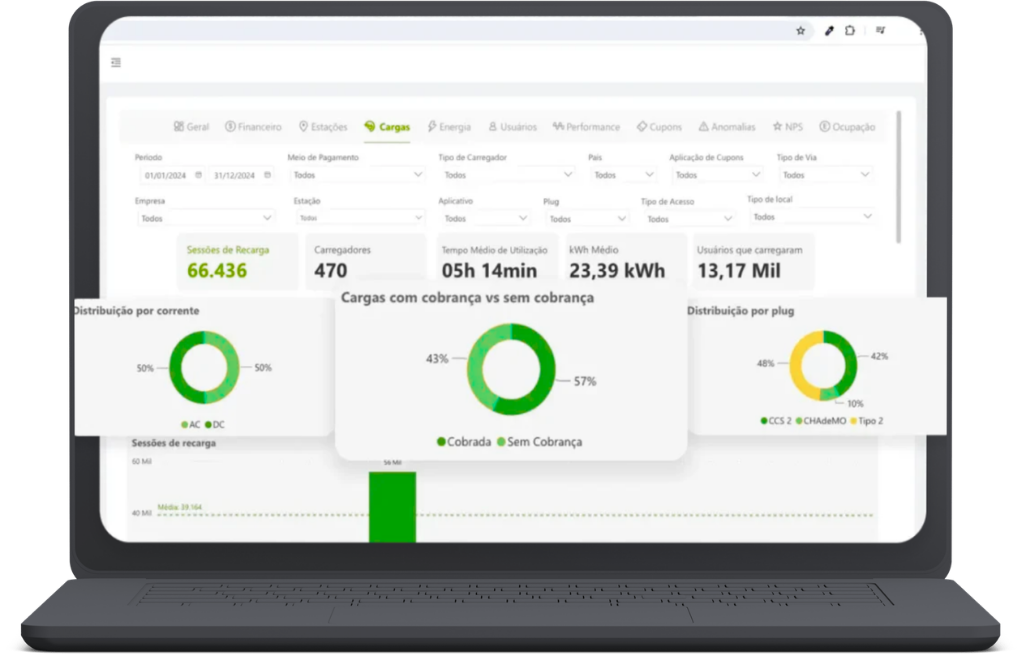Image resolution: width=1022 pixels, height=655 pixels.
Task: Switch to the Financeiro tab
Action: (x=254, y=126)
